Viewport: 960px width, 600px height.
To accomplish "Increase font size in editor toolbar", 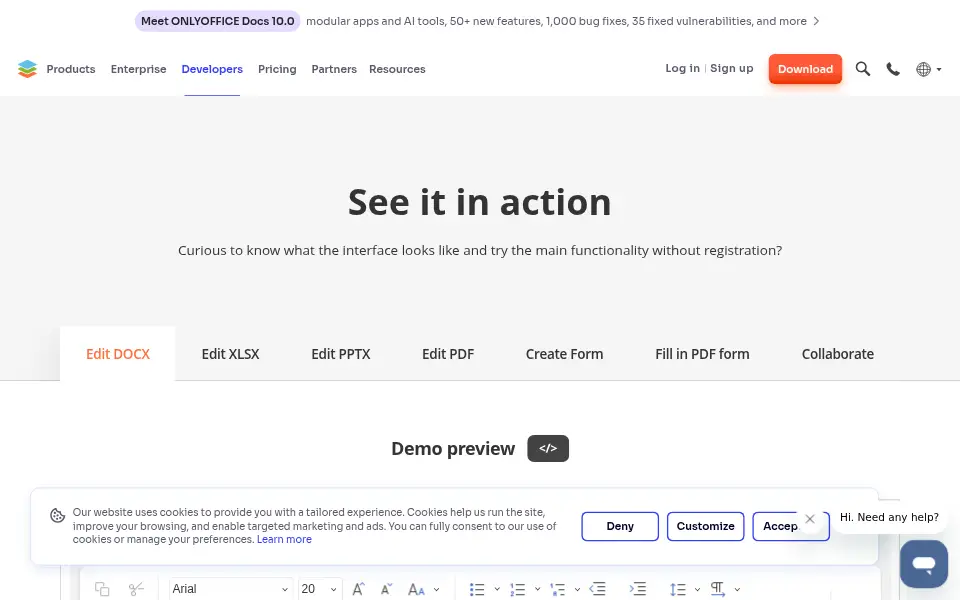I will click(359, 589).
